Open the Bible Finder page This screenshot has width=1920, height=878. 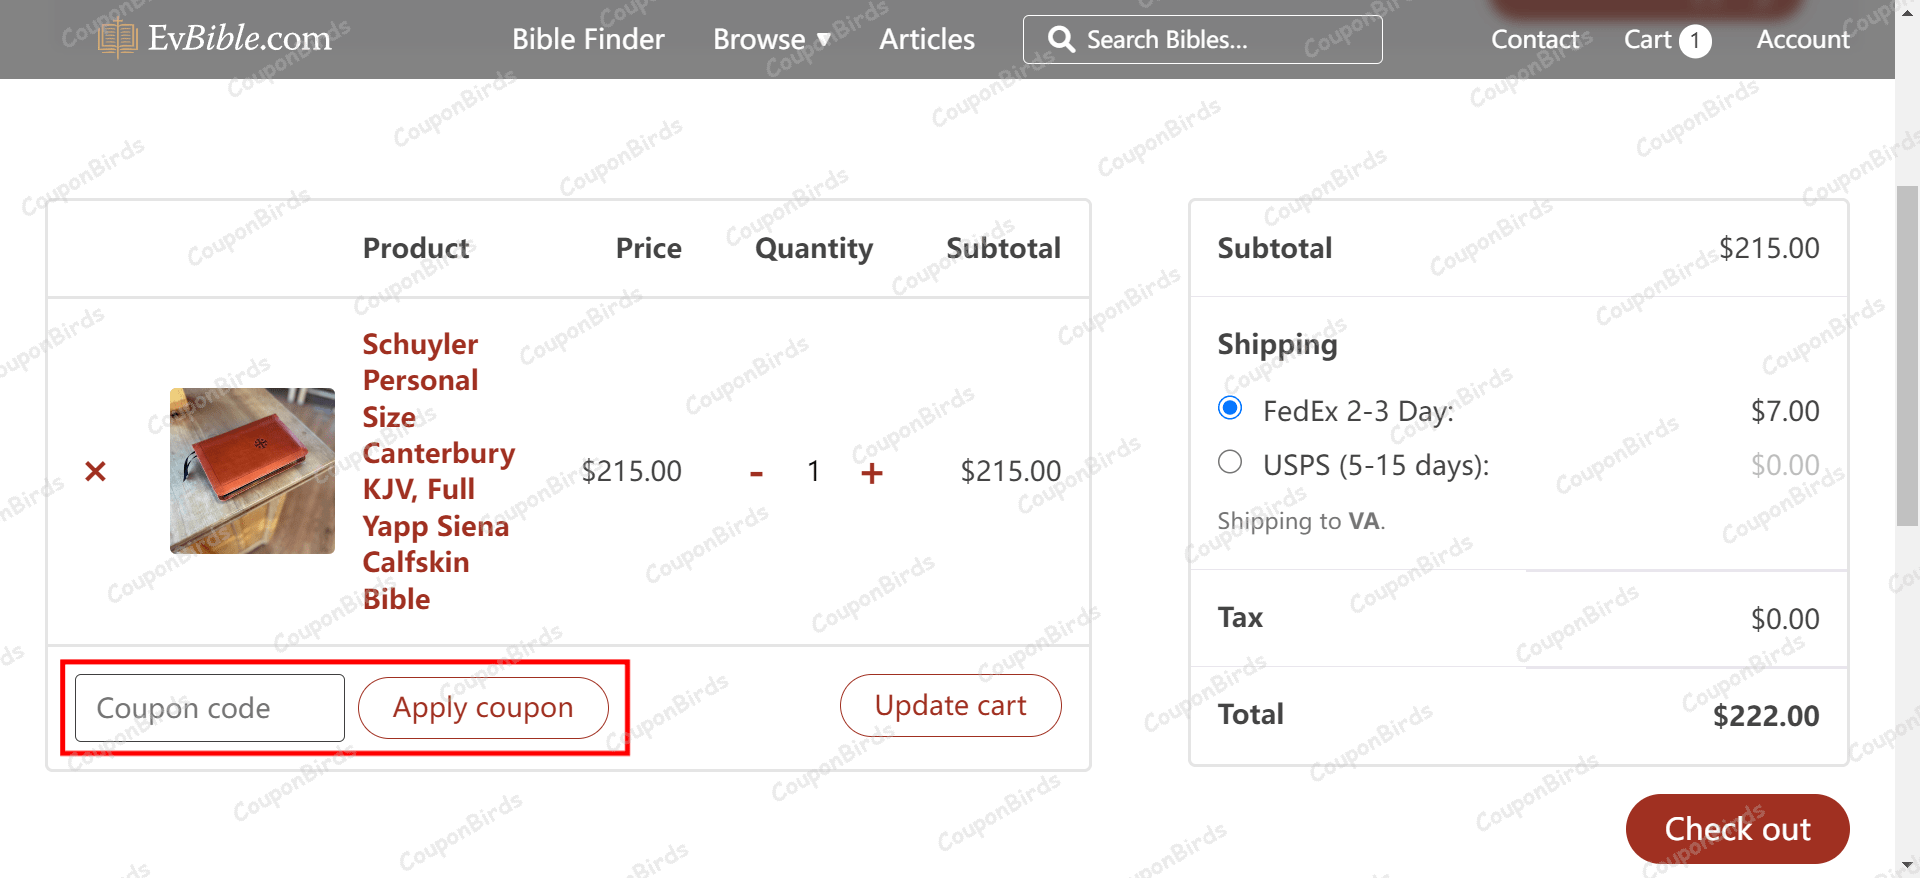[x=588, y=39]
